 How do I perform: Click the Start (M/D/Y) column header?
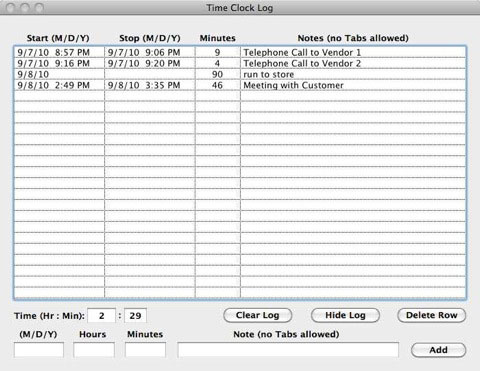[x=58, y=38]
